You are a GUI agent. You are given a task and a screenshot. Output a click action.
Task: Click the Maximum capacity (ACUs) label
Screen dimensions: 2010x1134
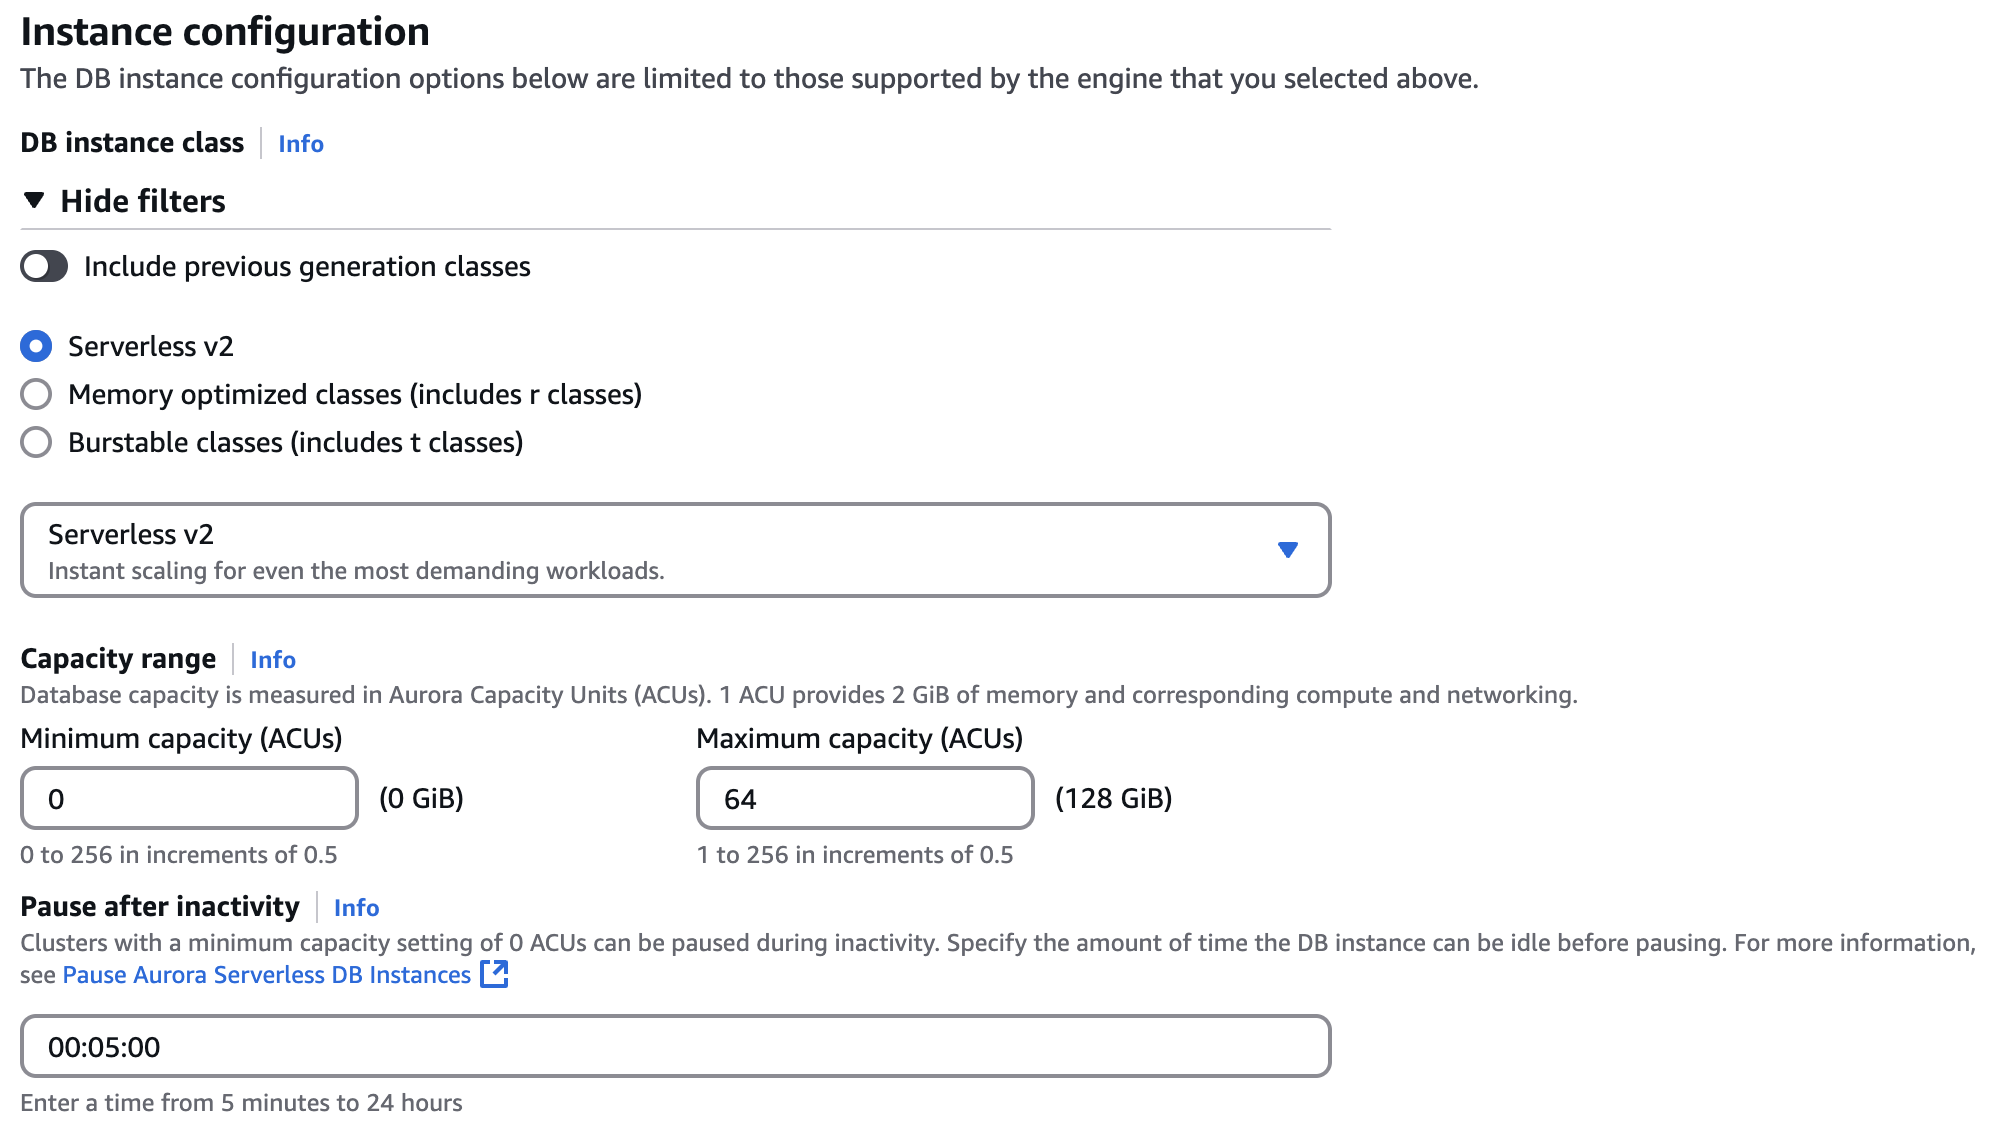click(x=859, y=739)
